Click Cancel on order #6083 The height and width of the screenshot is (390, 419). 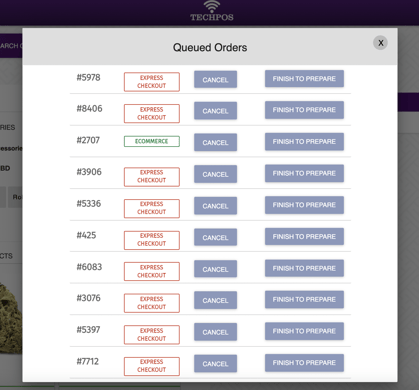(x=215, y=269)
